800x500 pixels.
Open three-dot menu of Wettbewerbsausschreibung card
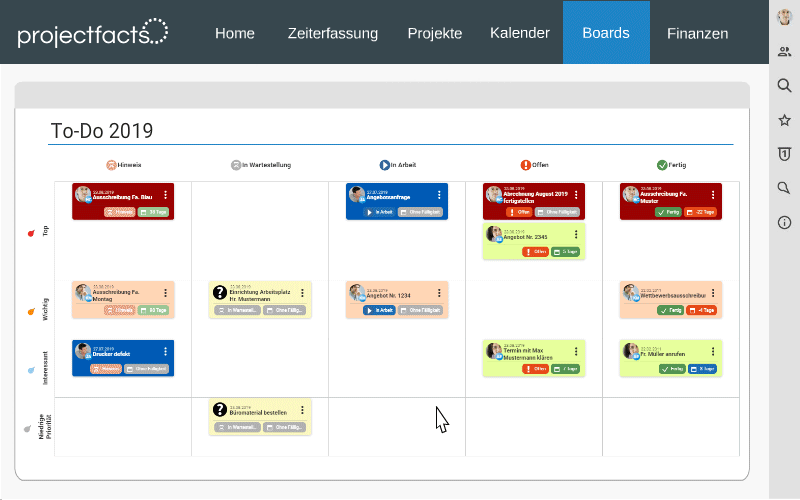click(x=713, y=293)
